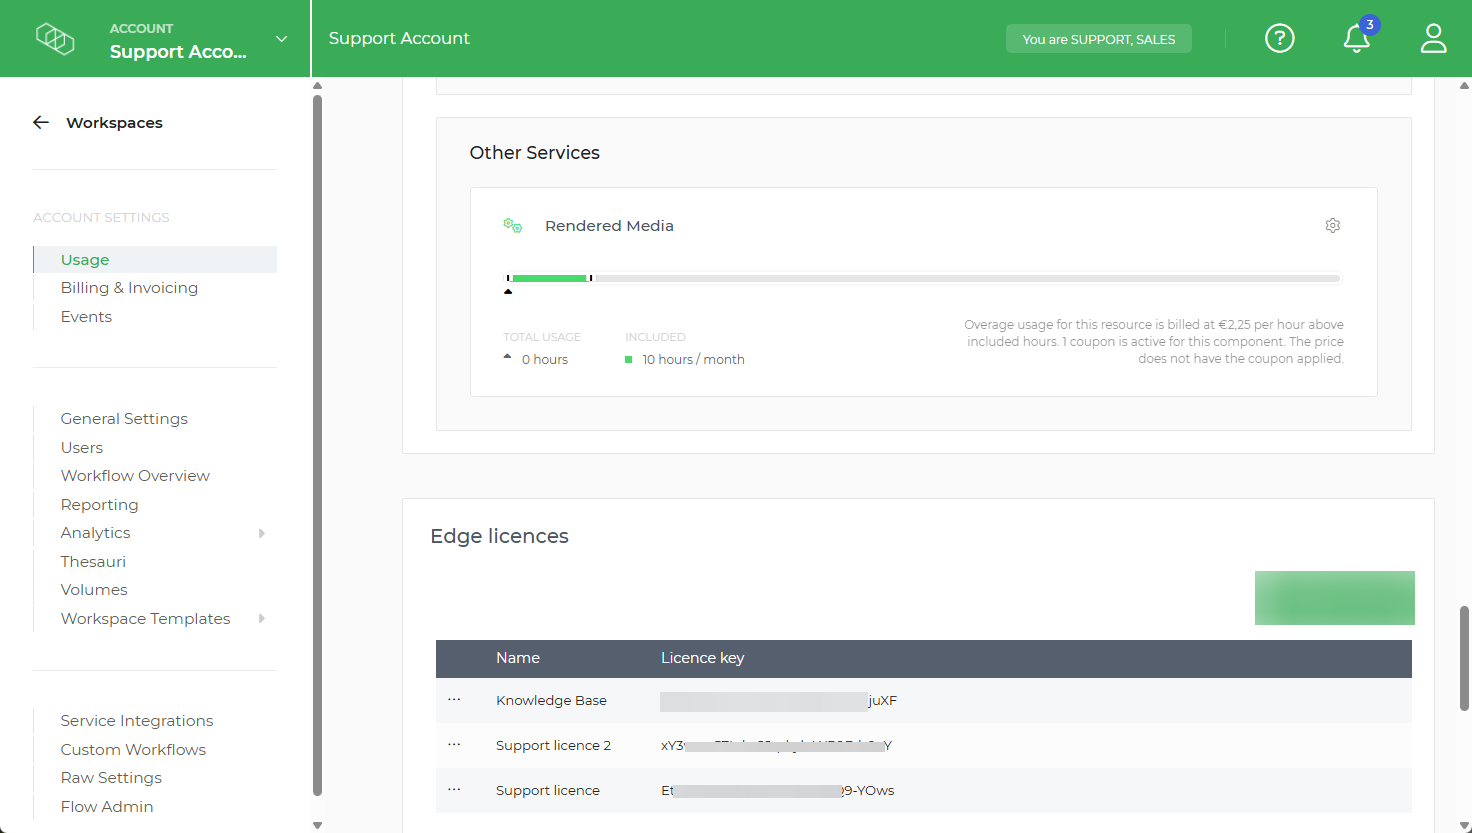Click the Rendered Media usage progress bar
The image size is (1472, 833).
(920, 278)
